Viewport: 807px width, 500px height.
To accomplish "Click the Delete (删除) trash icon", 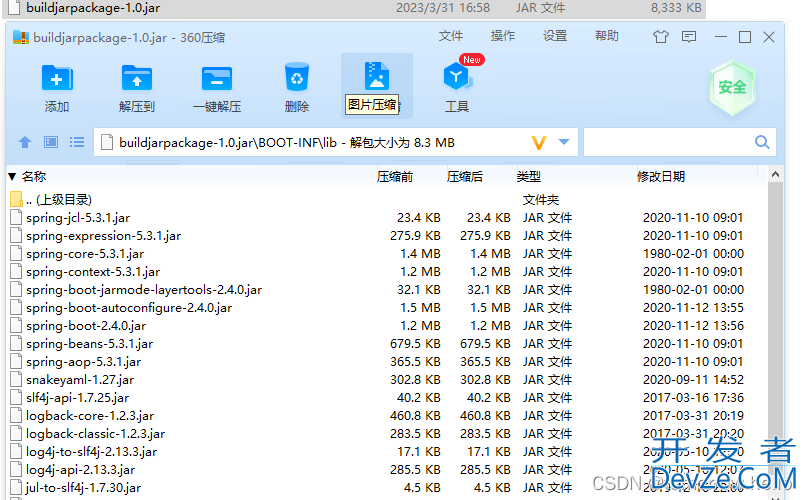I will (297, 78).
